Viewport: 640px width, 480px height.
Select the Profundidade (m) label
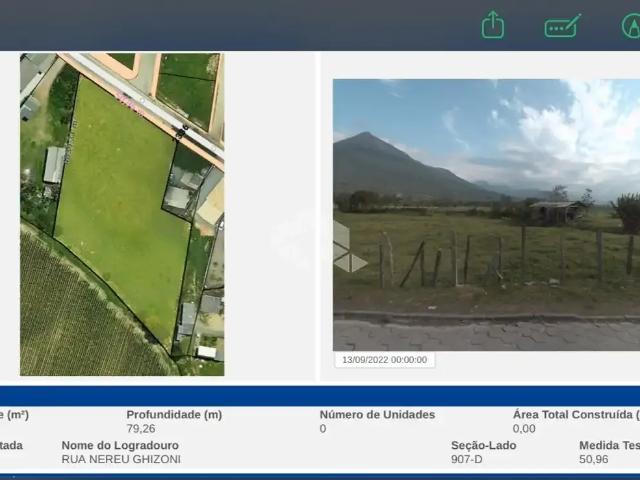coord(174,415)
